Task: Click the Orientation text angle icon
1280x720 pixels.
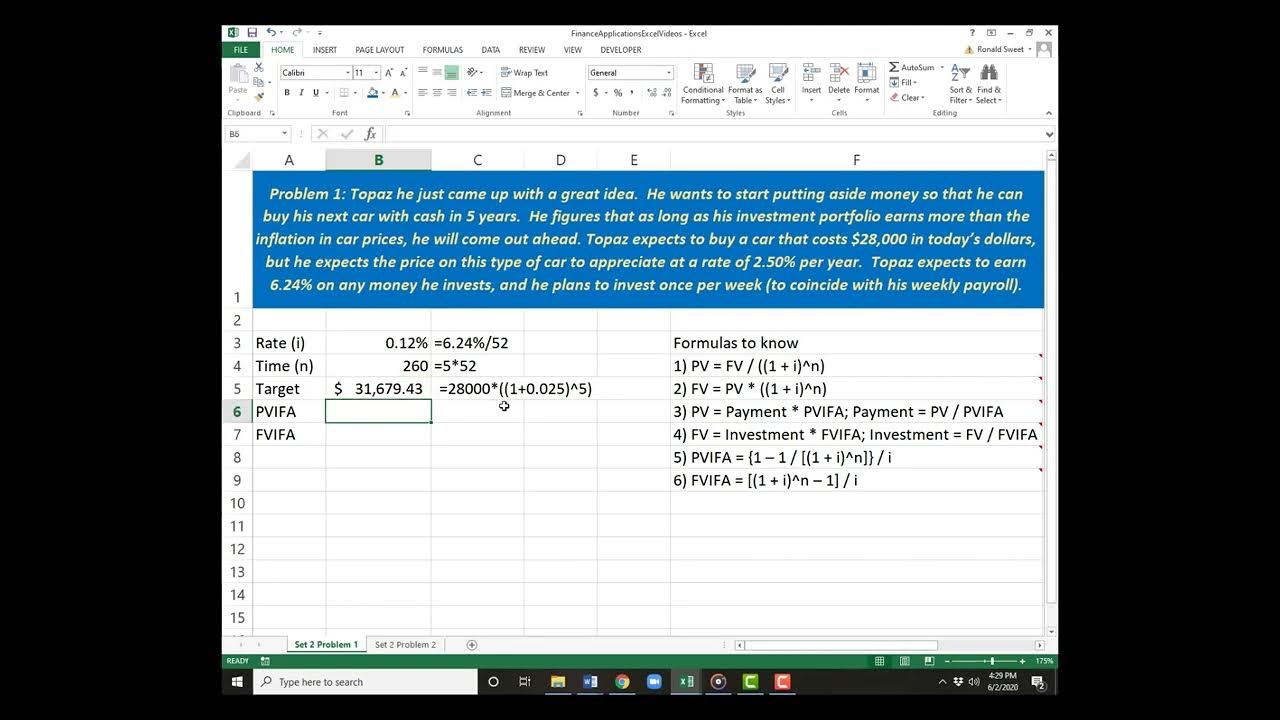Action: point(472,72)
